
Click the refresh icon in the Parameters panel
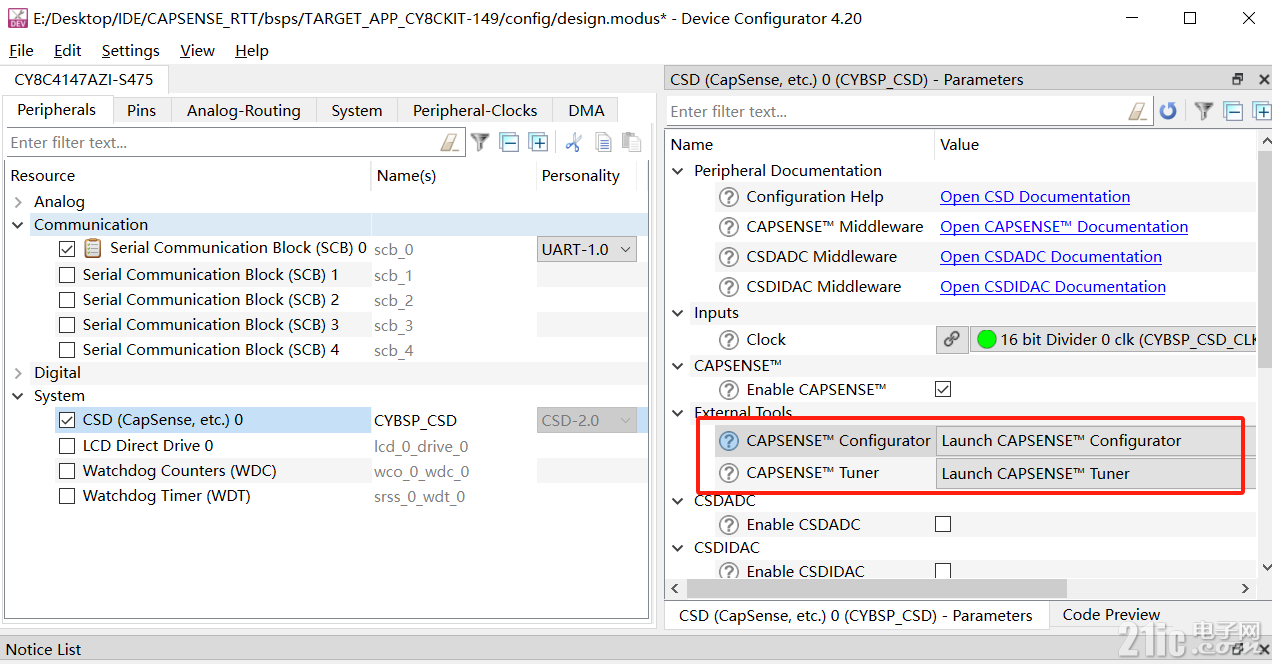point(1168,110)
